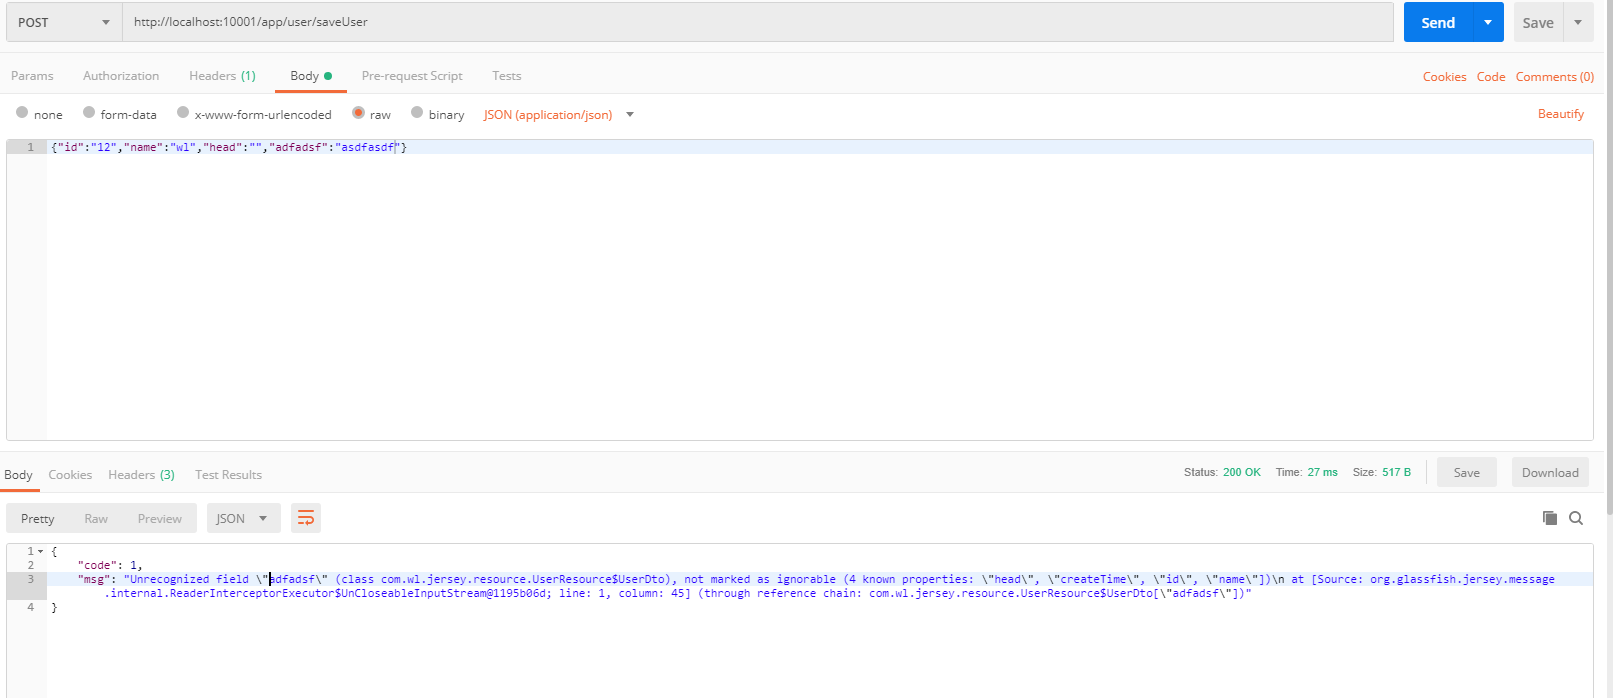Select the raw body radio option

358,113
